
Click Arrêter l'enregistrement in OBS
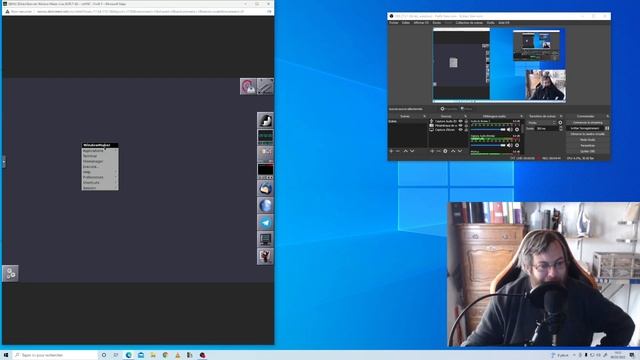(585, 129)
